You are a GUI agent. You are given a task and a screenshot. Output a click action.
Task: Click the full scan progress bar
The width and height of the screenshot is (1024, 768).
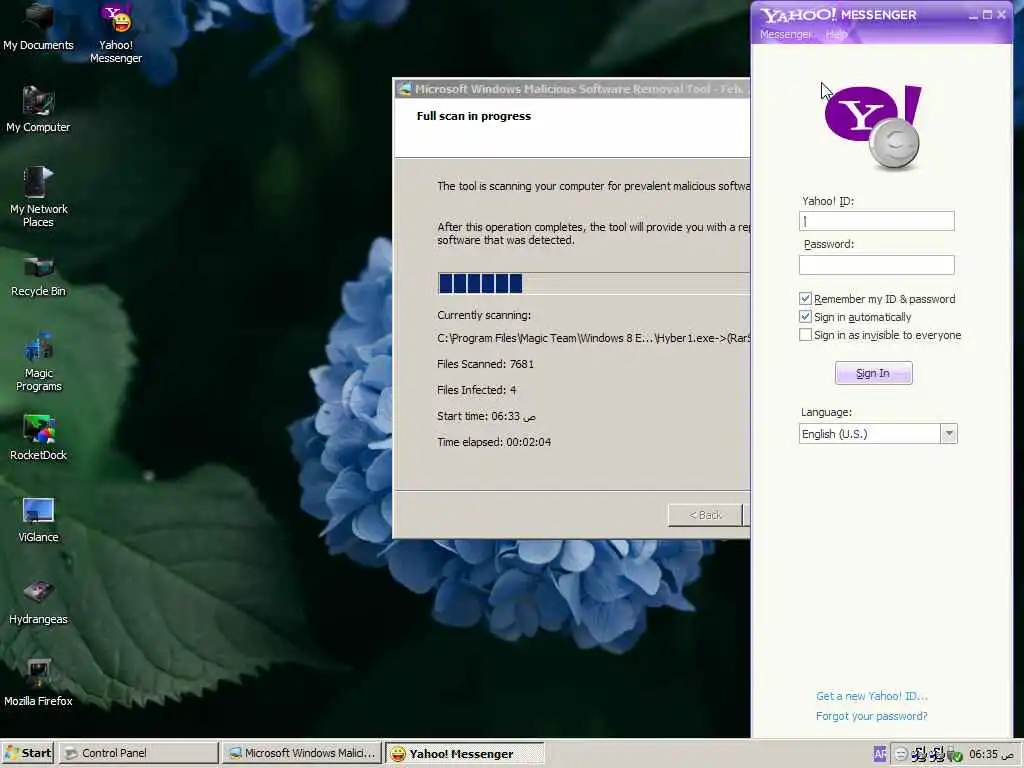(593, 283)
